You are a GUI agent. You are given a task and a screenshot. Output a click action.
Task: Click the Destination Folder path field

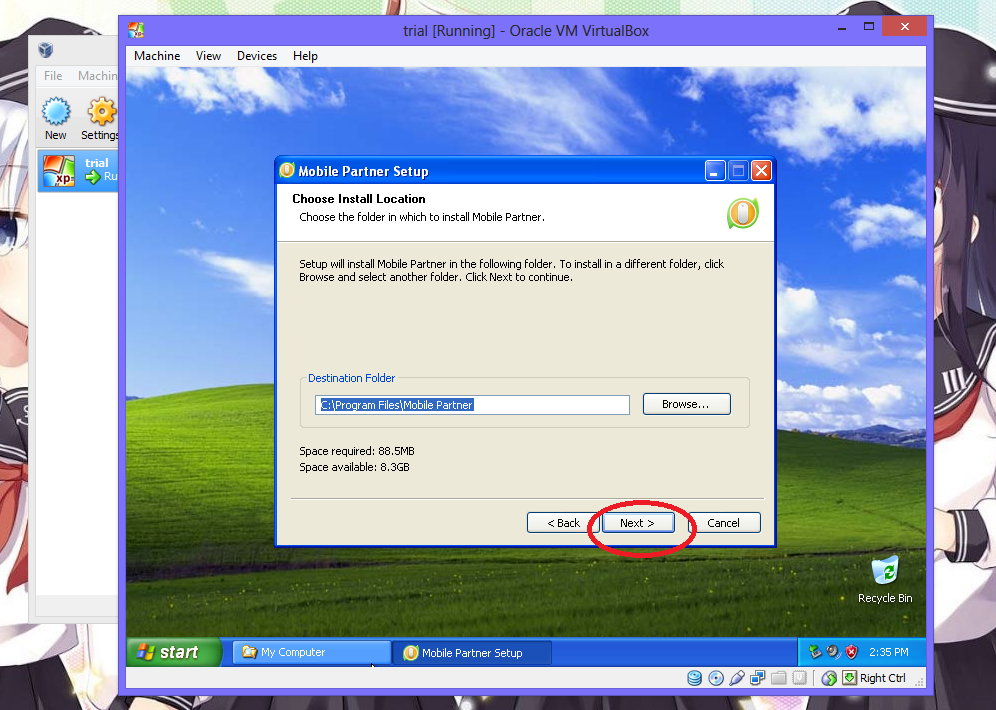(472, 405)
